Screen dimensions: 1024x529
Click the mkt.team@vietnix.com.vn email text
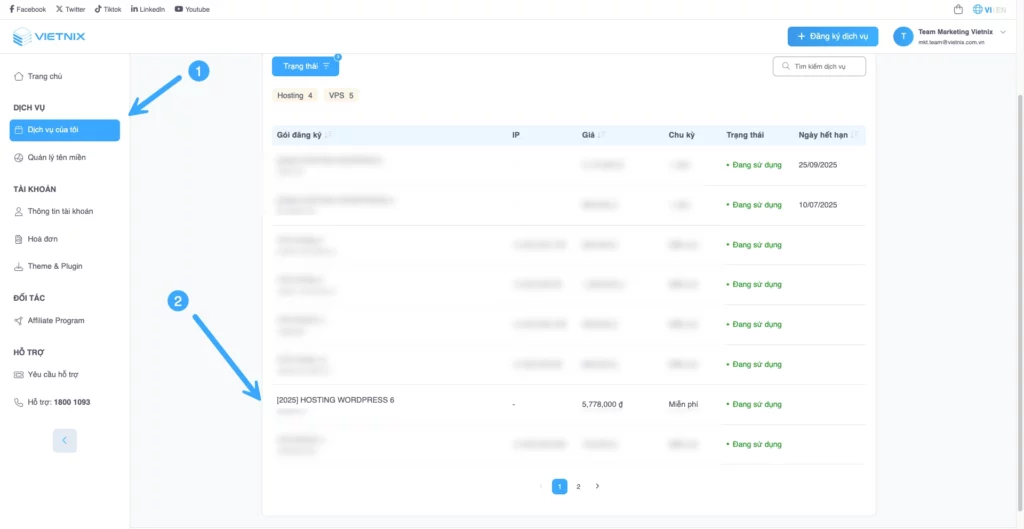tap(951, 42)
